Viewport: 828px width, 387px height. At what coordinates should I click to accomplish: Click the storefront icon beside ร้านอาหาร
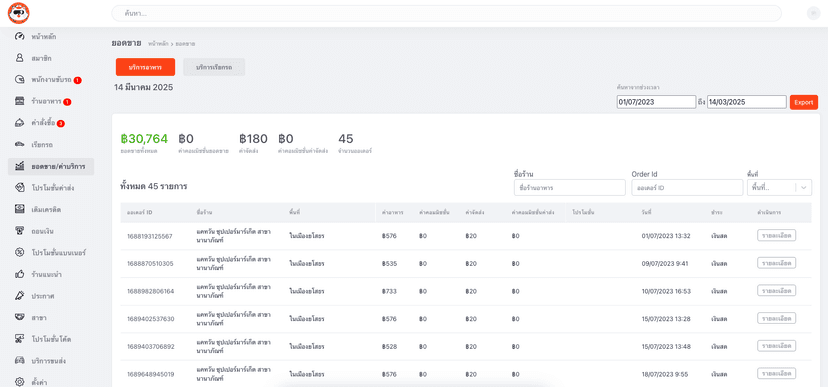pyautogui.click(x=20, y=101)
